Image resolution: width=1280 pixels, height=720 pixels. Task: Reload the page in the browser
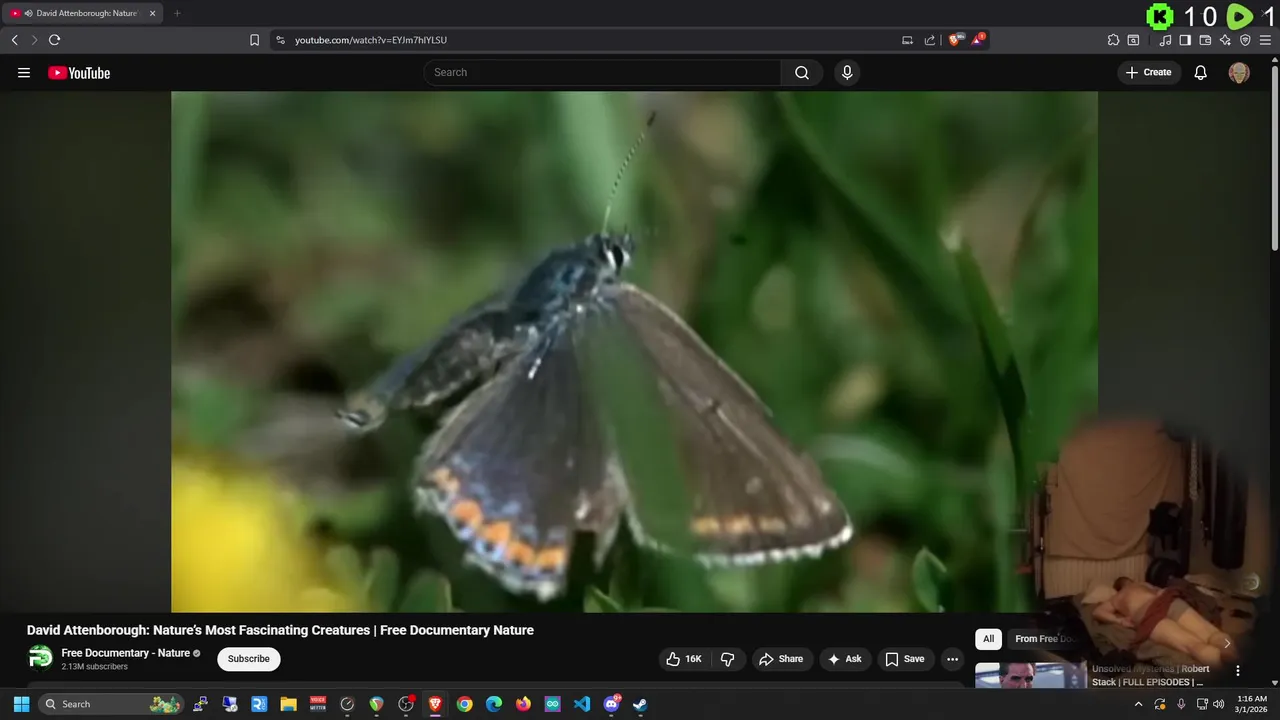[54, 40]
